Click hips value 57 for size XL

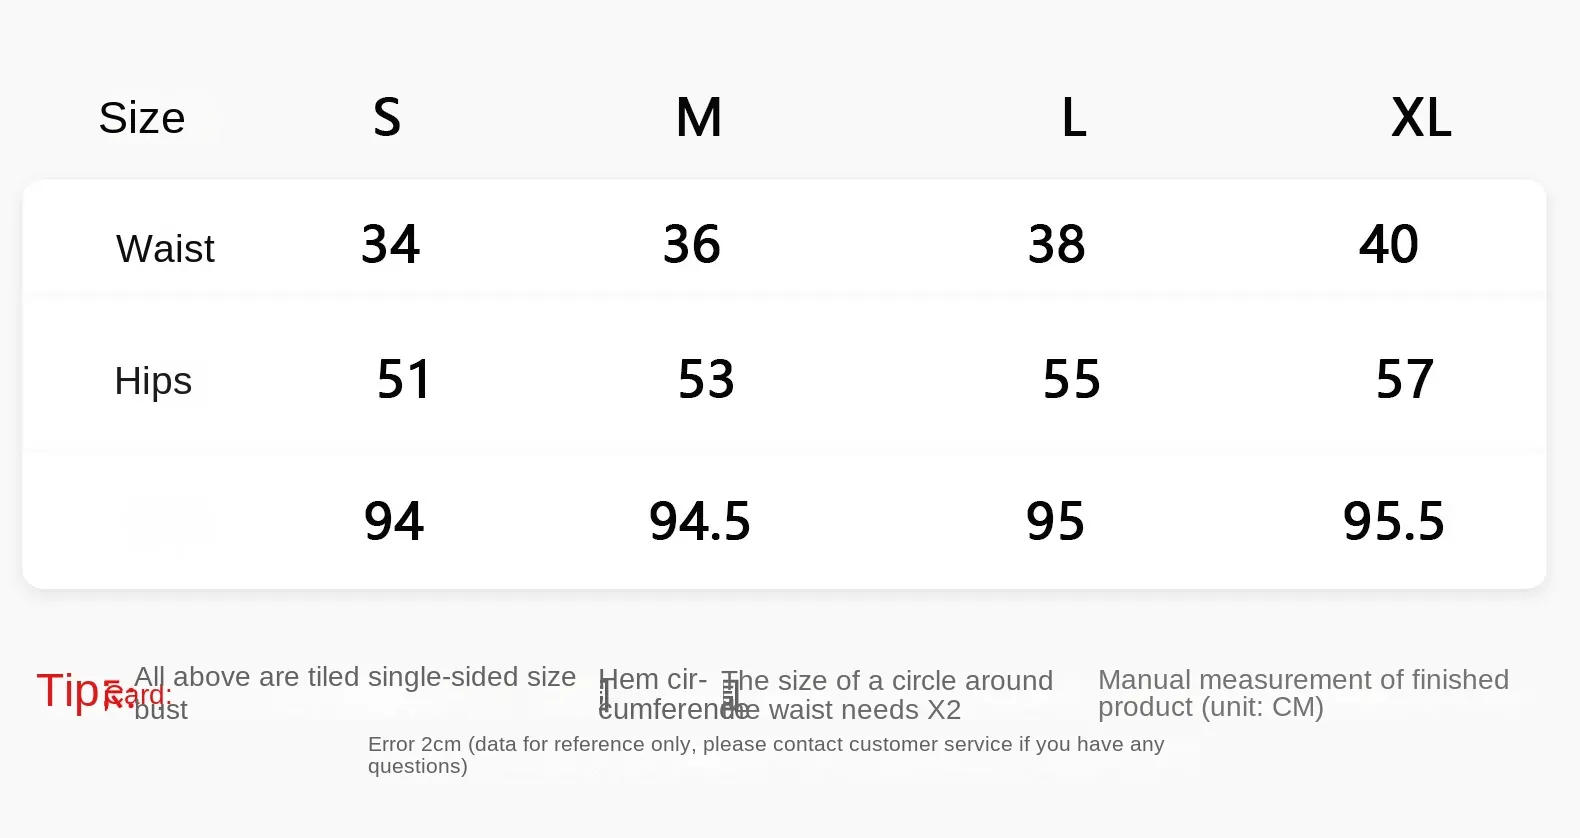point(1405,380)
